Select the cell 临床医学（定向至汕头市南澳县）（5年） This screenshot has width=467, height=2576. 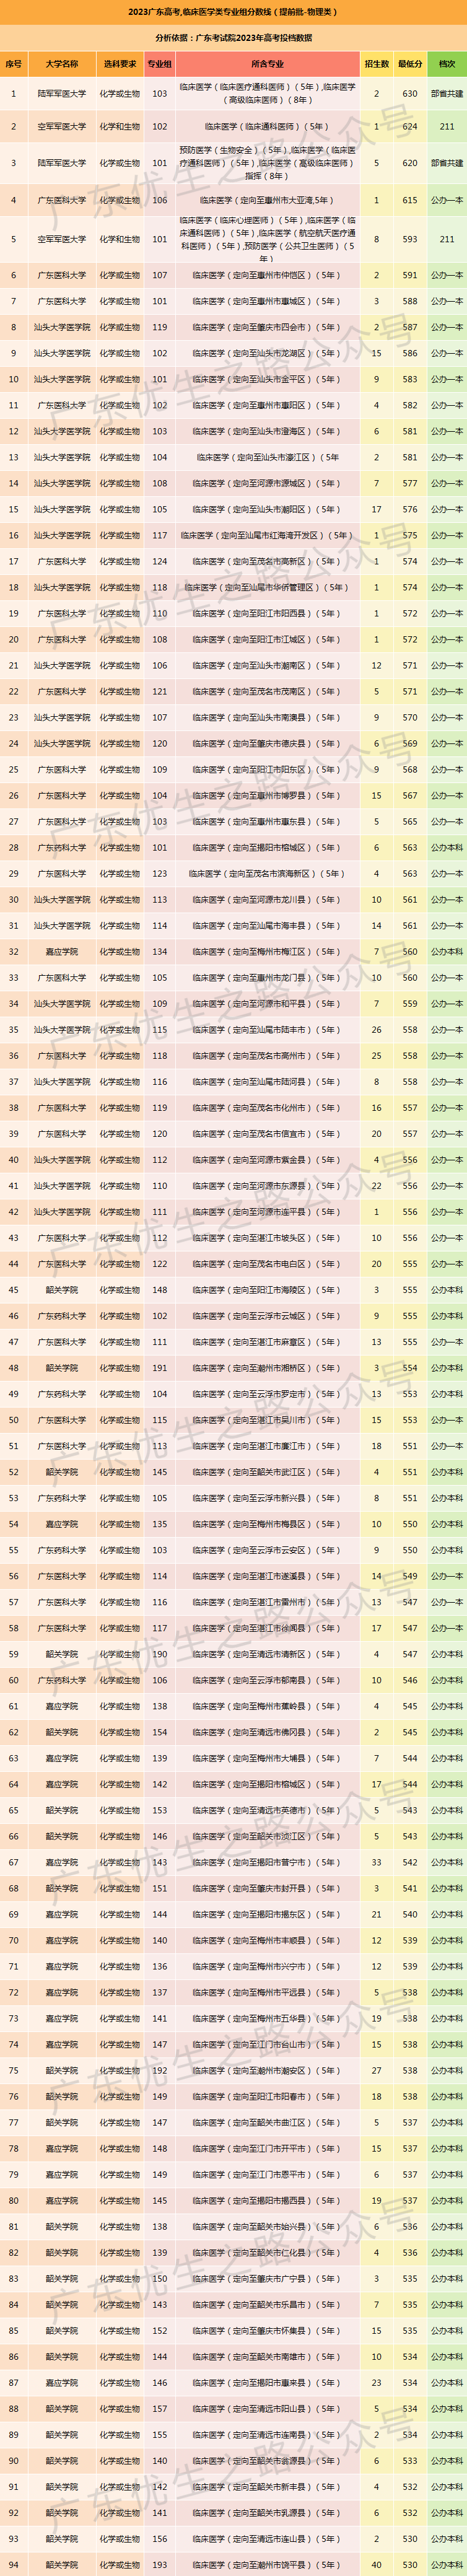click(x=267, y=717)
